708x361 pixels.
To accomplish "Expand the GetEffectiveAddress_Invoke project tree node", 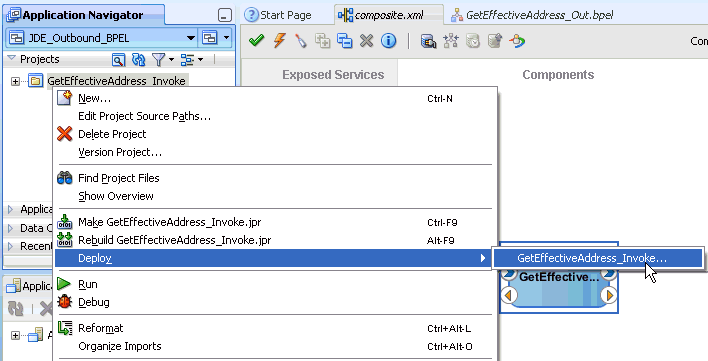I will [15, 81].
